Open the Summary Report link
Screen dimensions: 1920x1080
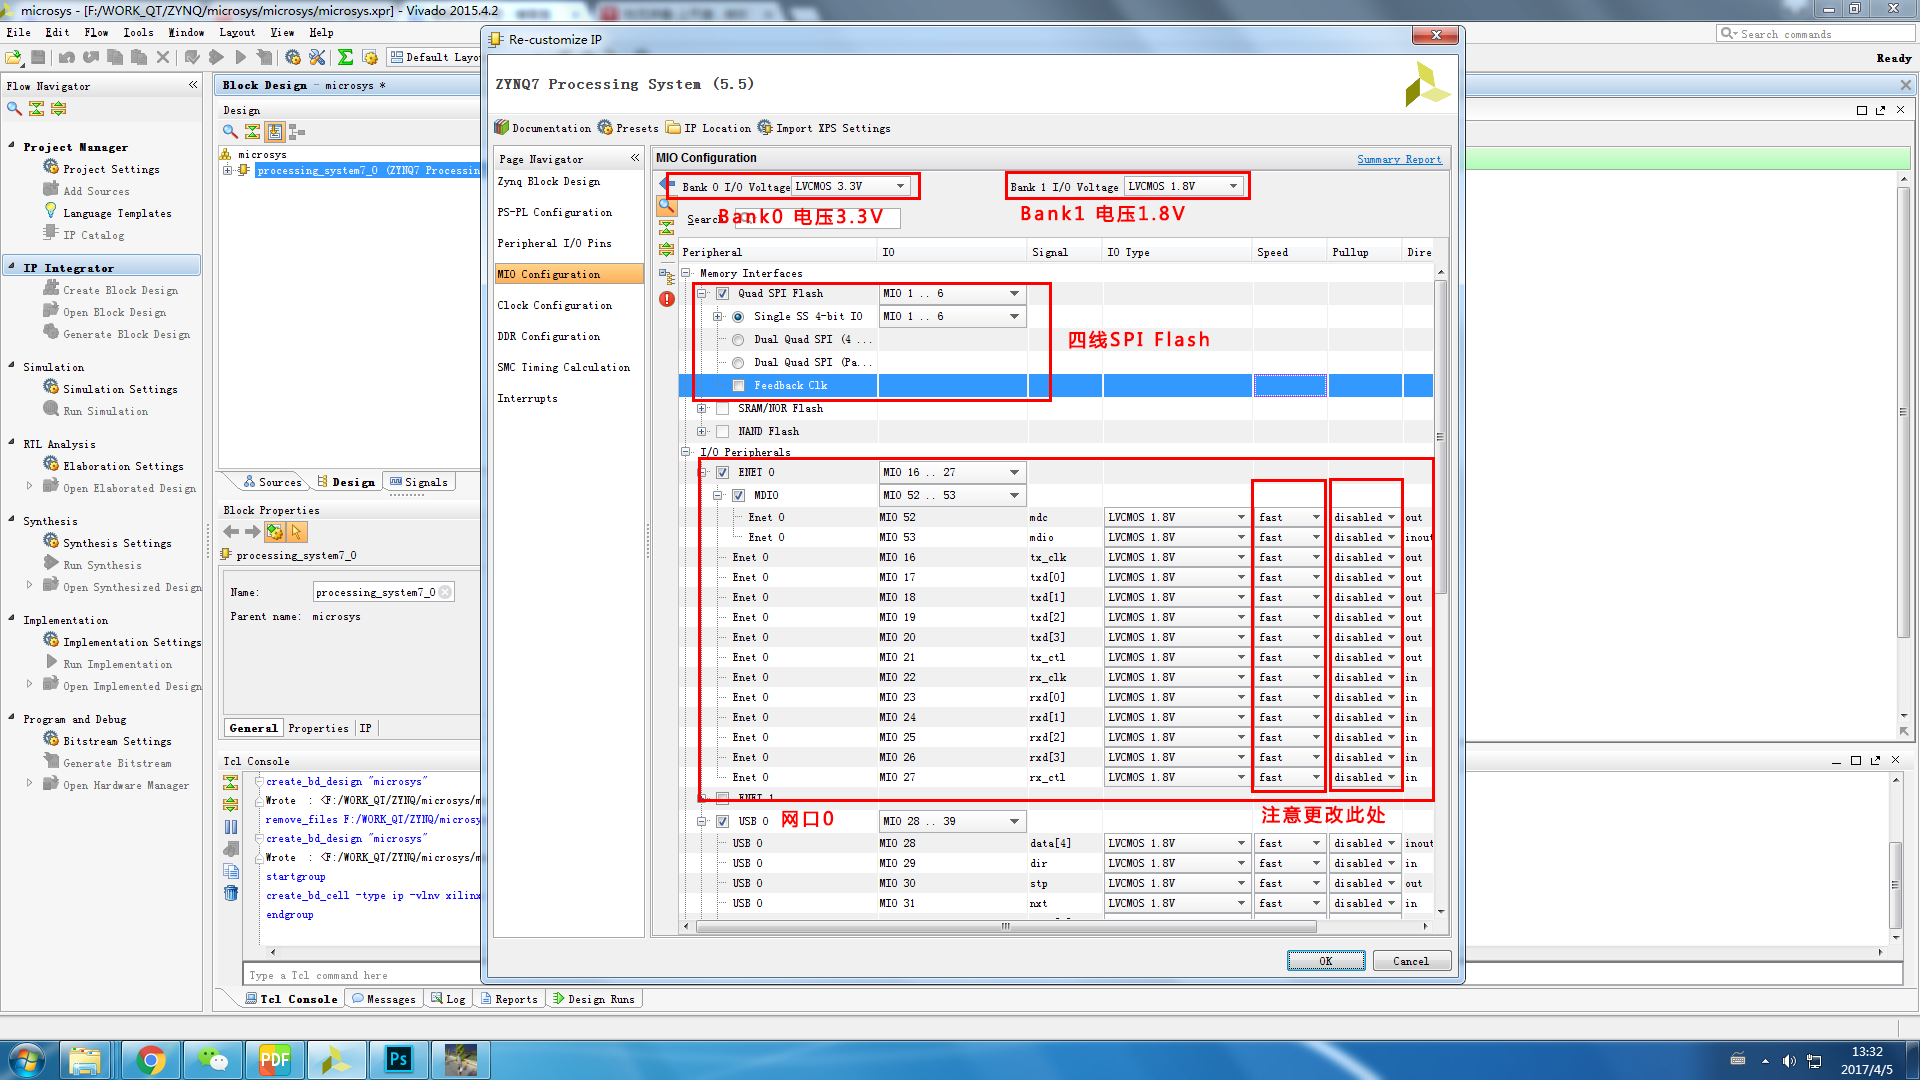[1399, 160]
